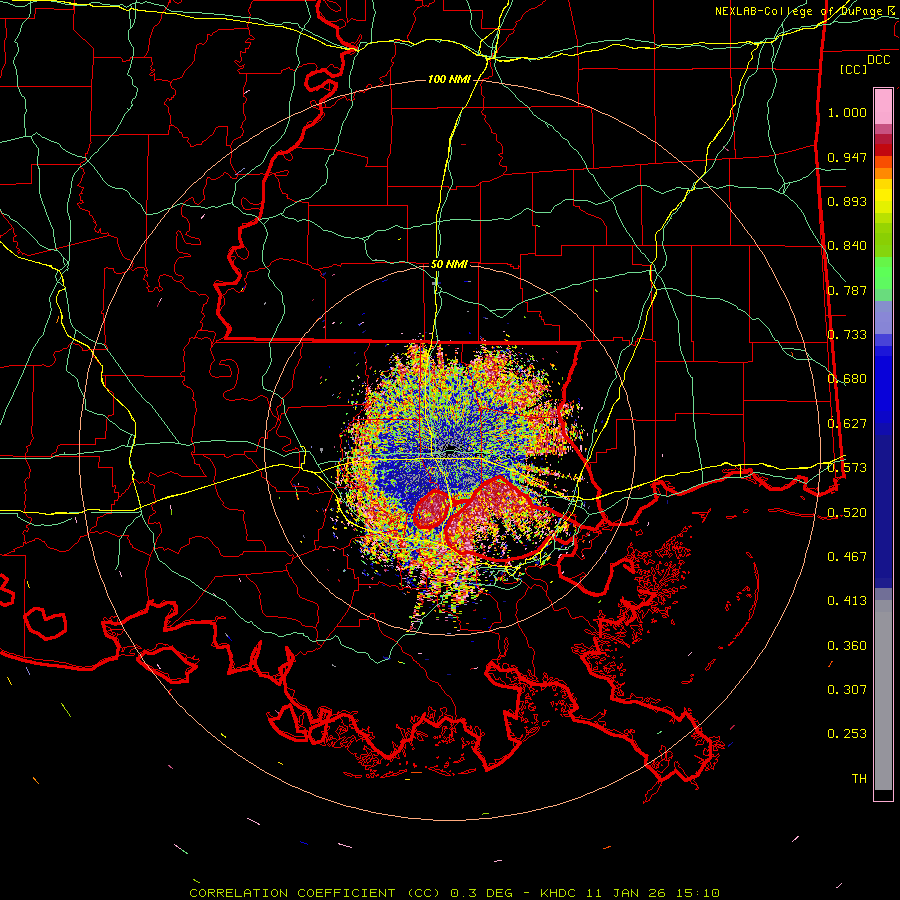Select the 0.253 scale value

click(847, 734)
